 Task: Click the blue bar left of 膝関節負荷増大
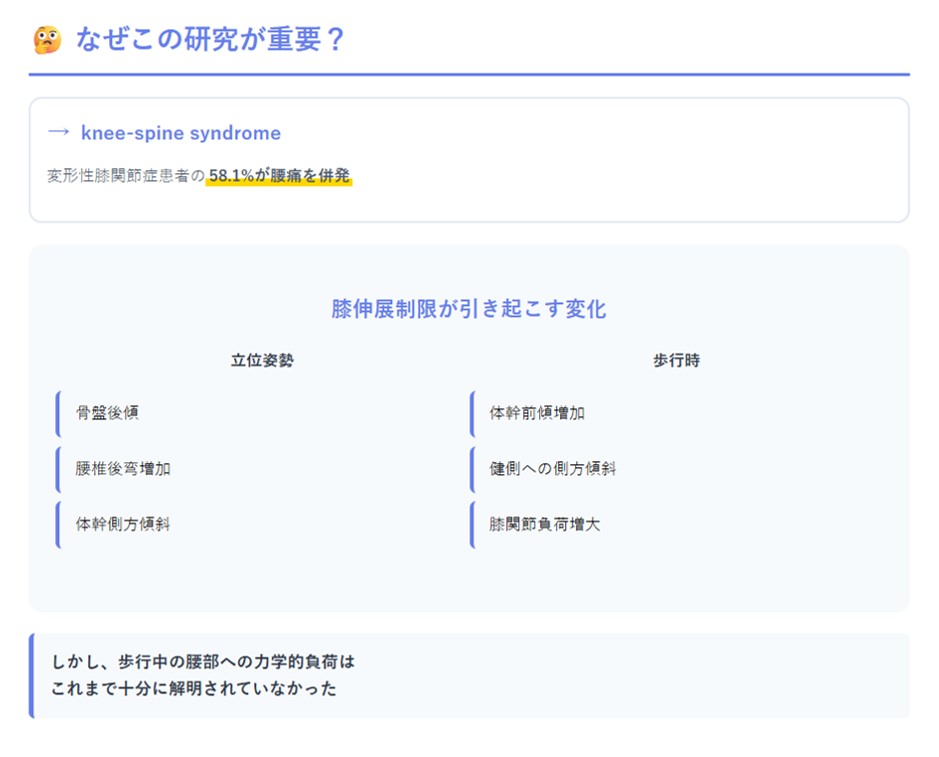(x=472, y=523)
